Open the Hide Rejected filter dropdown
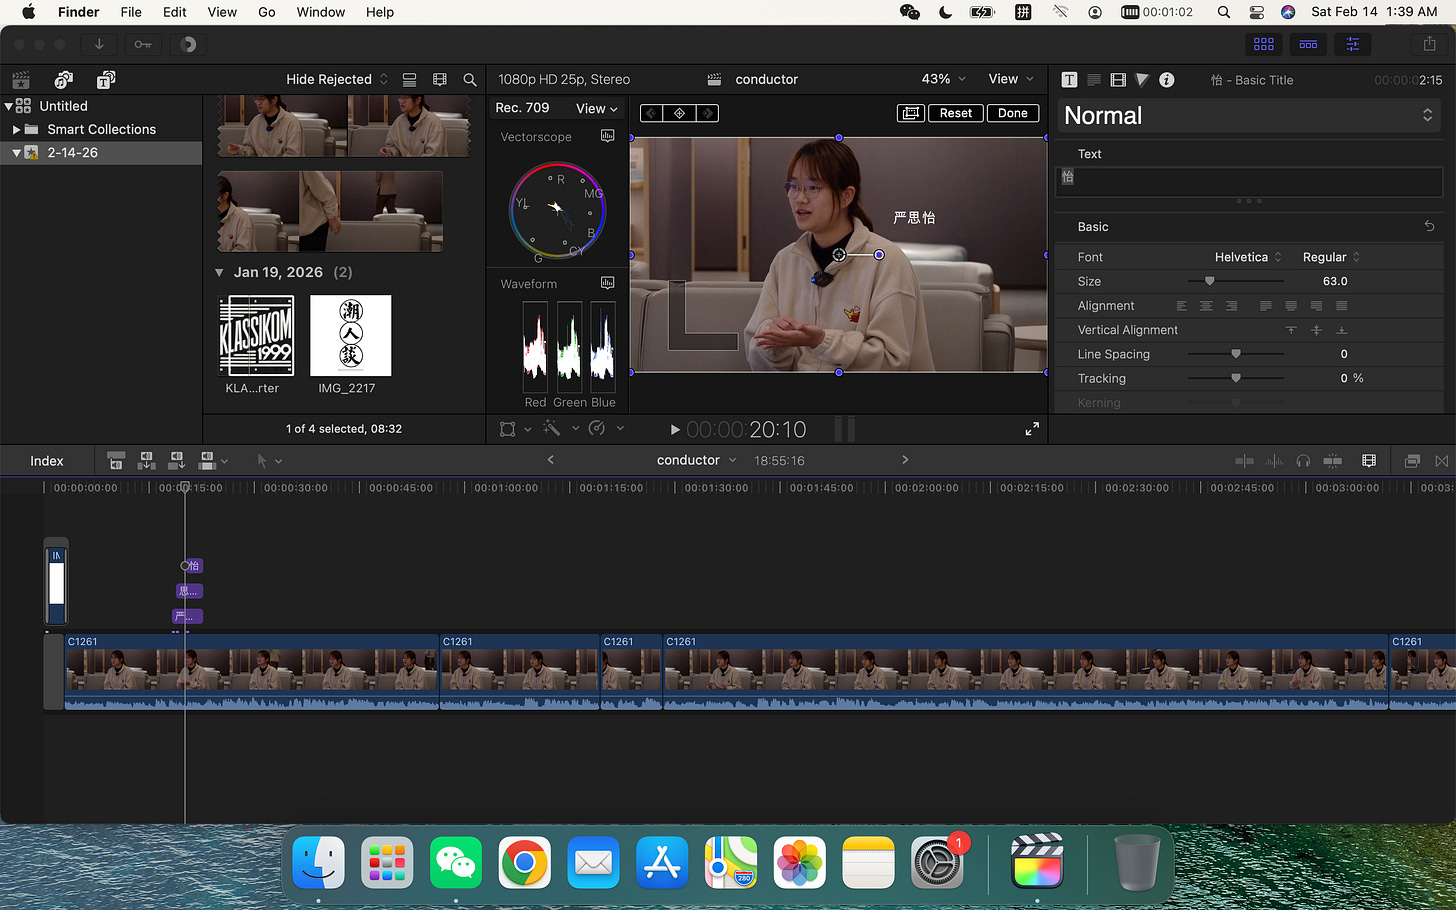Viewport: 1456px width, 910px height. (x=336, y=80)
